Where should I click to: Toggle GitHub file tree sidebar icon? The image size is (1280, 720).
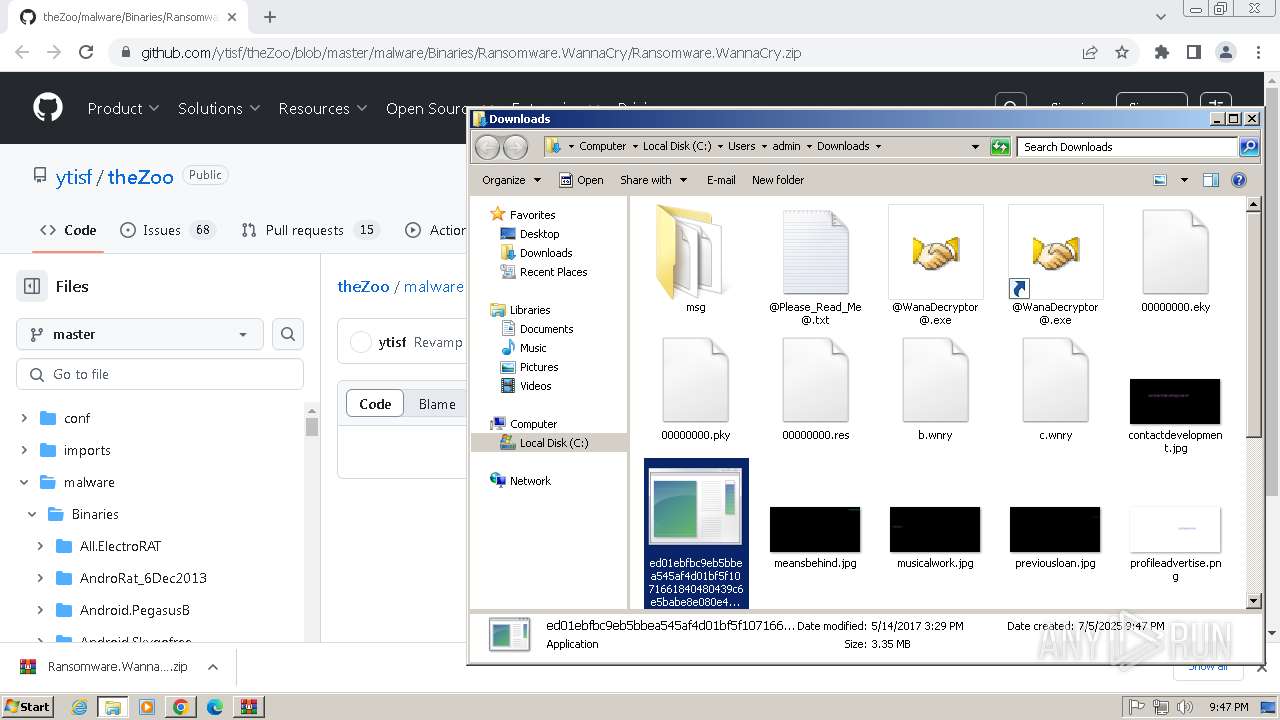pyautogui.click(x=32, y=286)
